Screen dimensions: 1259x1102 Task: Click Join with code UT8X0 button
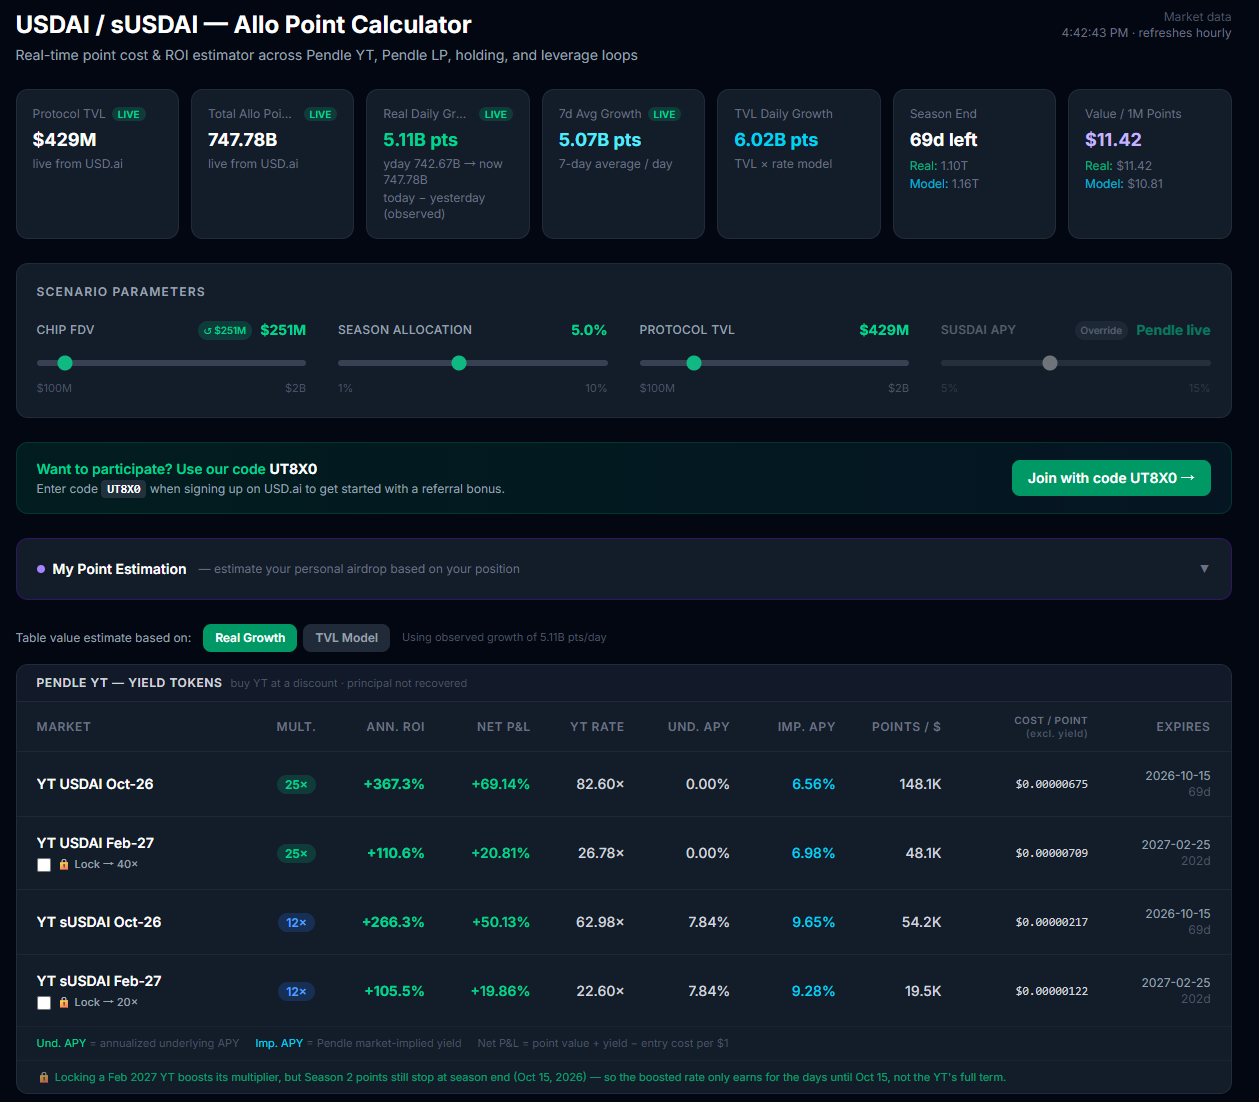(1111, 478)
